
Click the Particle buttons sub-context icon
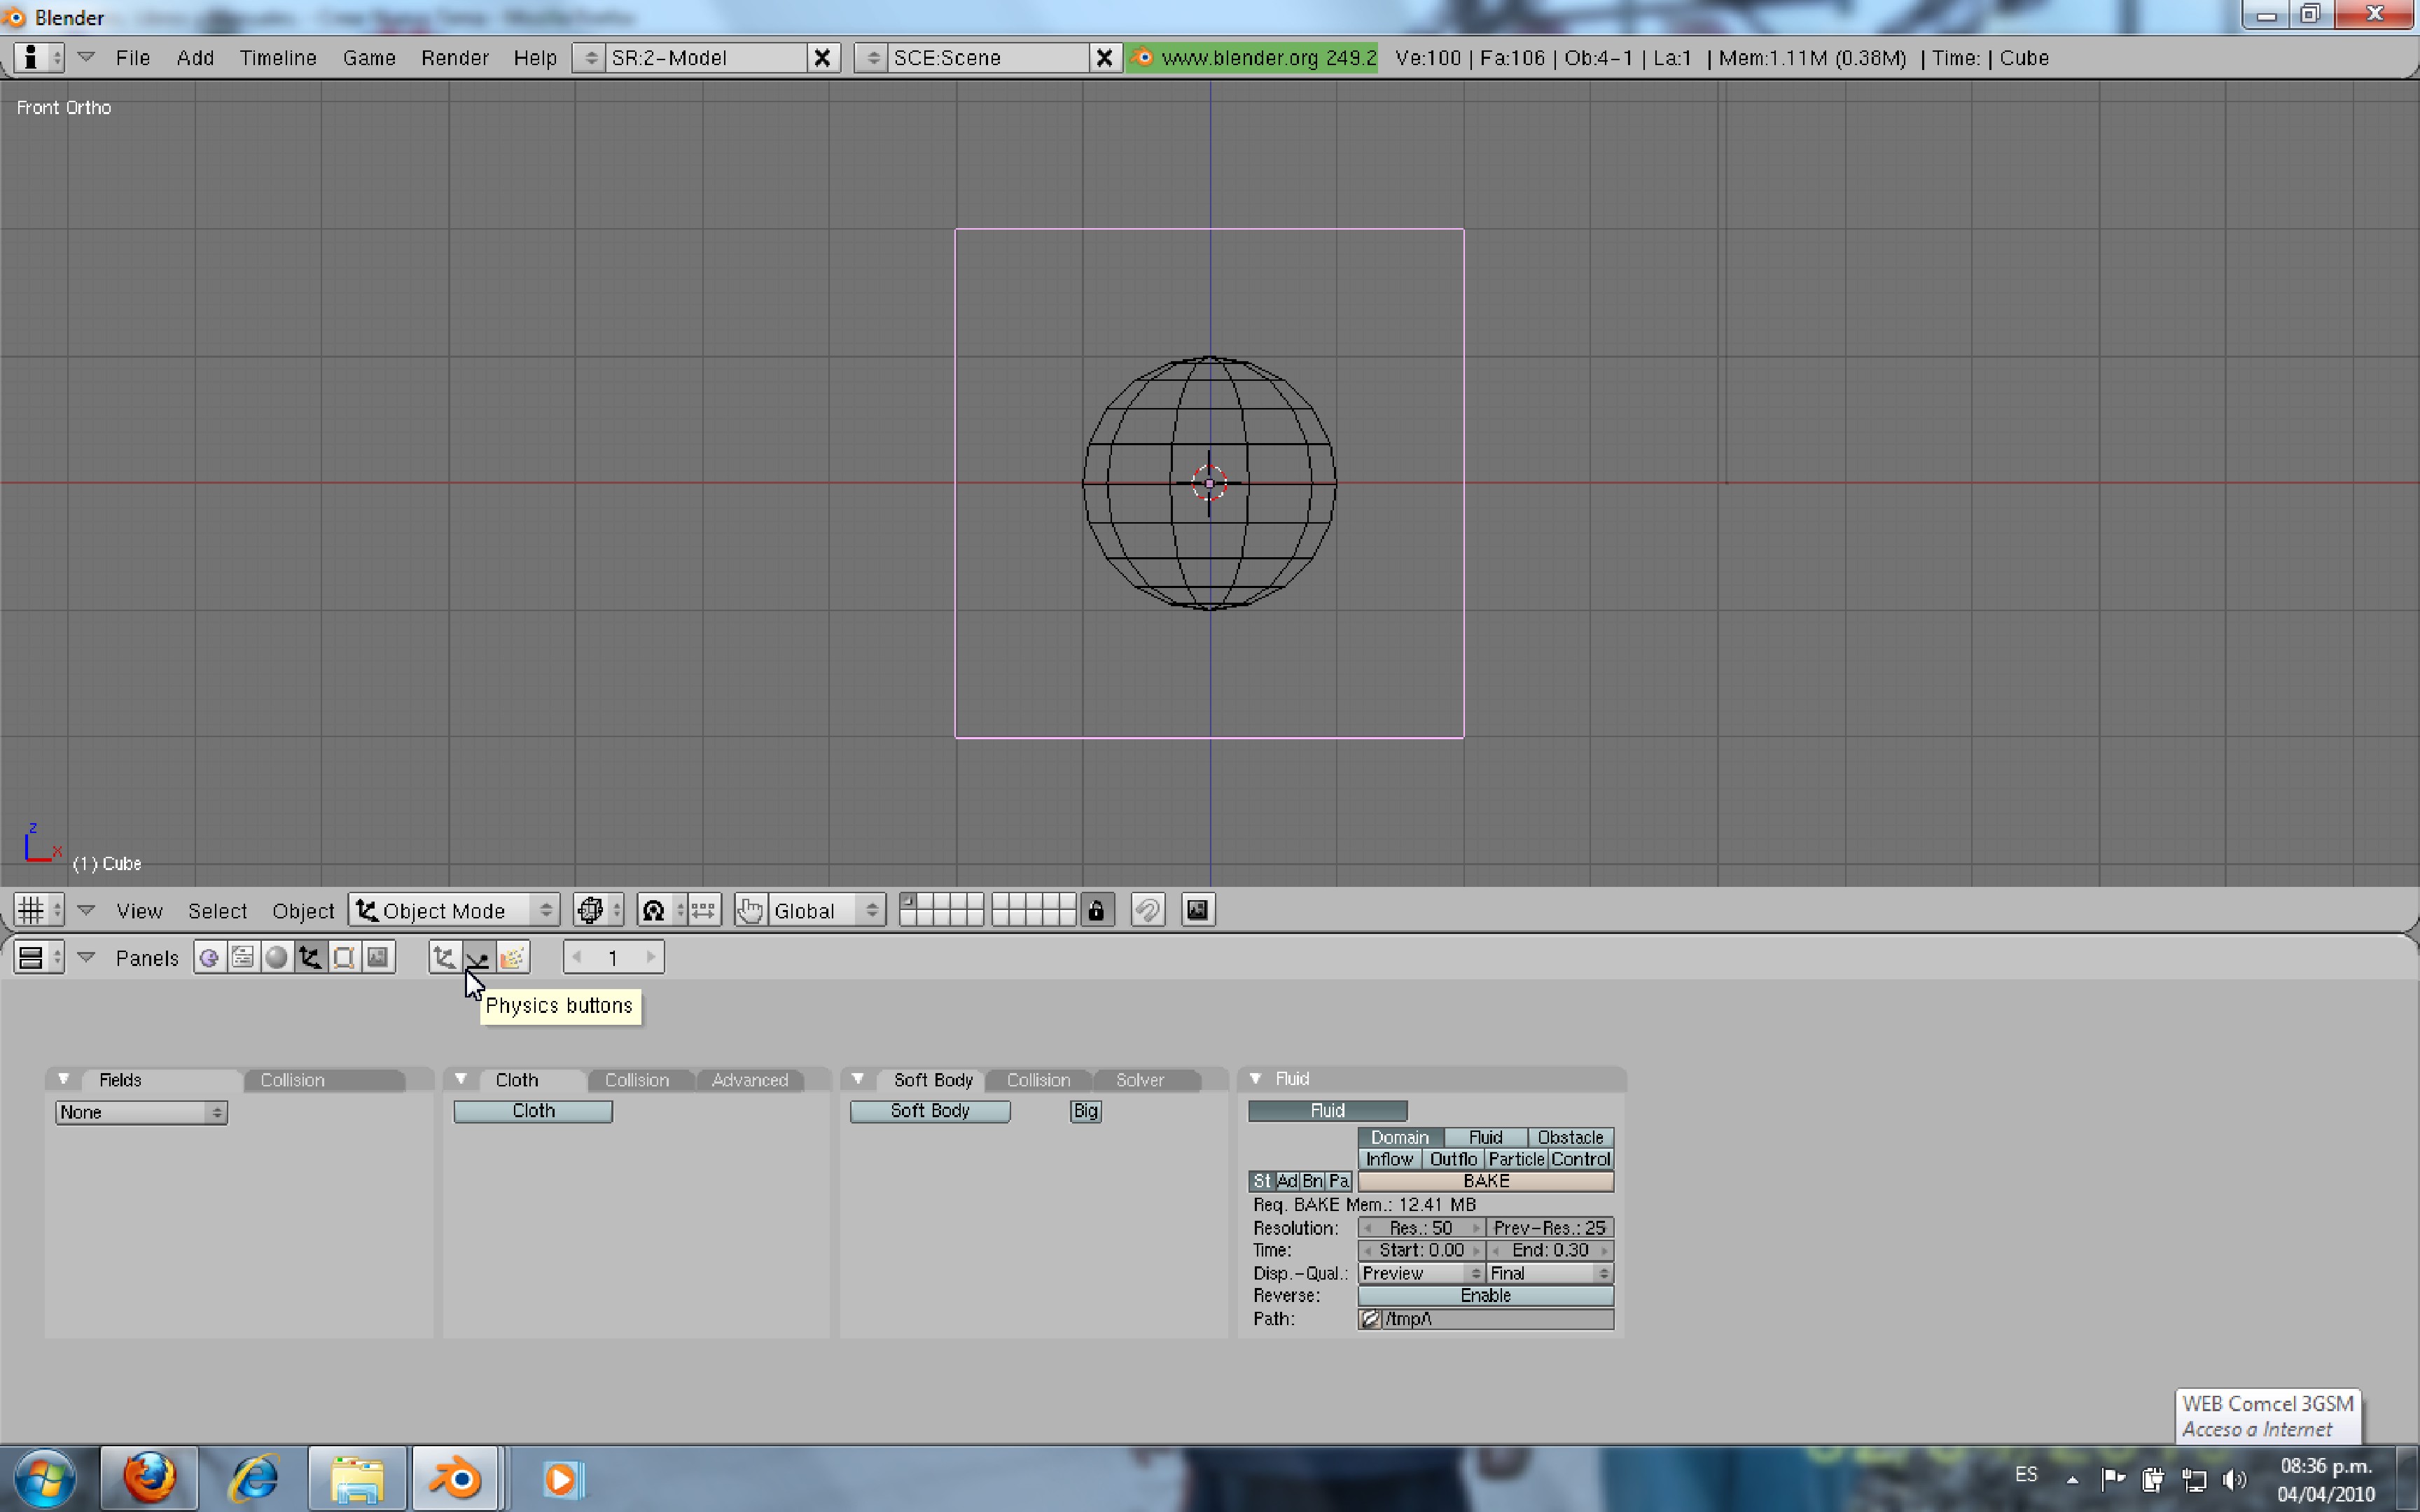click(511, 957)
